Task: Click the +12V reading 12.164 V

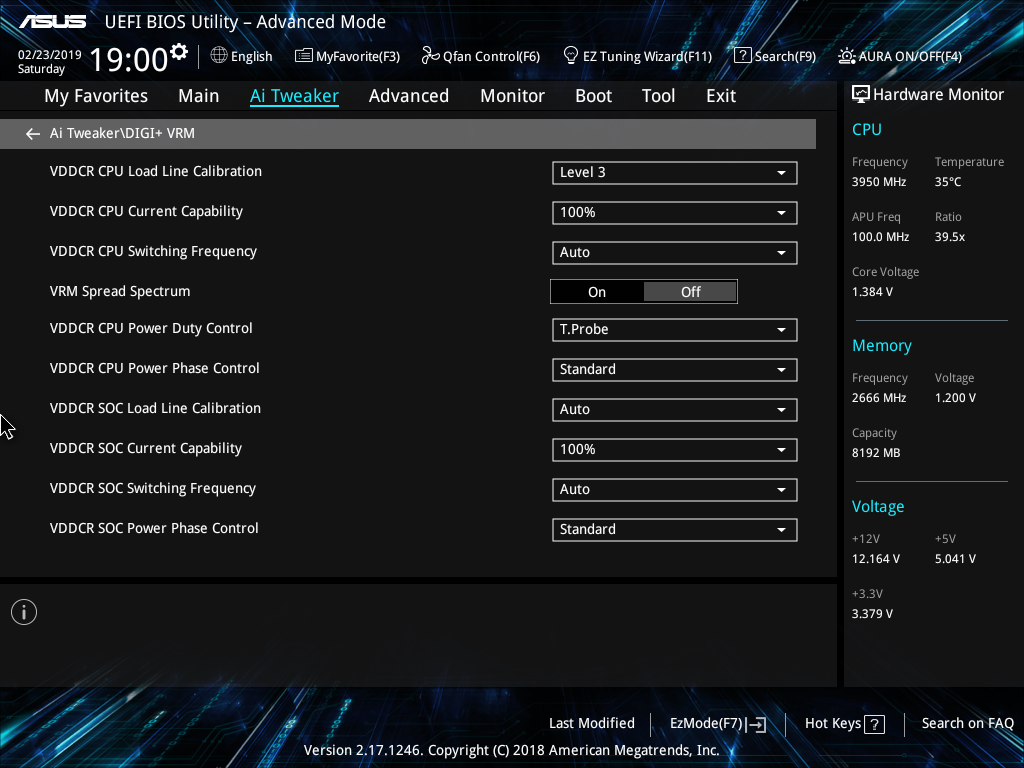Action: point(876,559)
